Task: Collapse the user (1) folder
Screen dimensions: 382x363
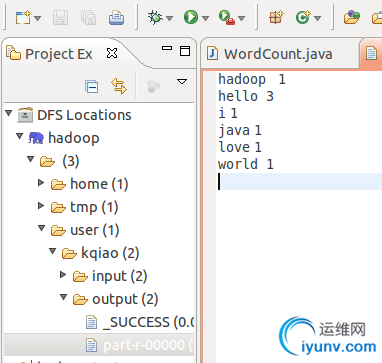Action: [x=42, y=228]
